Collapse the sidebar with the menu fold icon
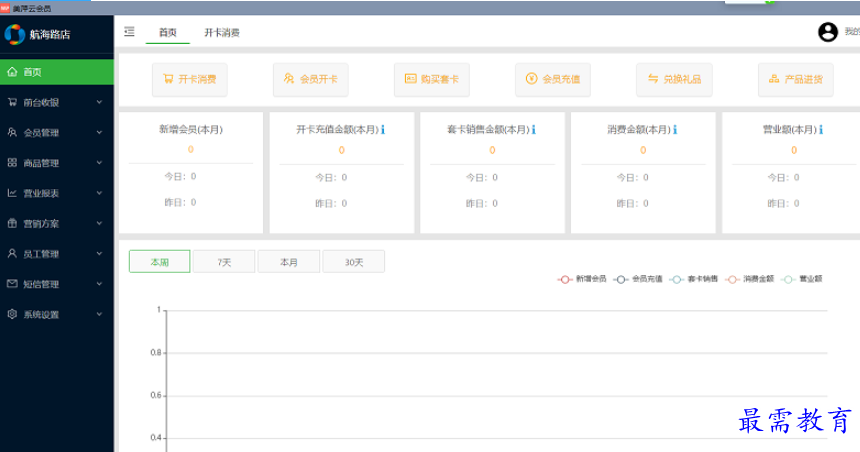 coord(129,32)
